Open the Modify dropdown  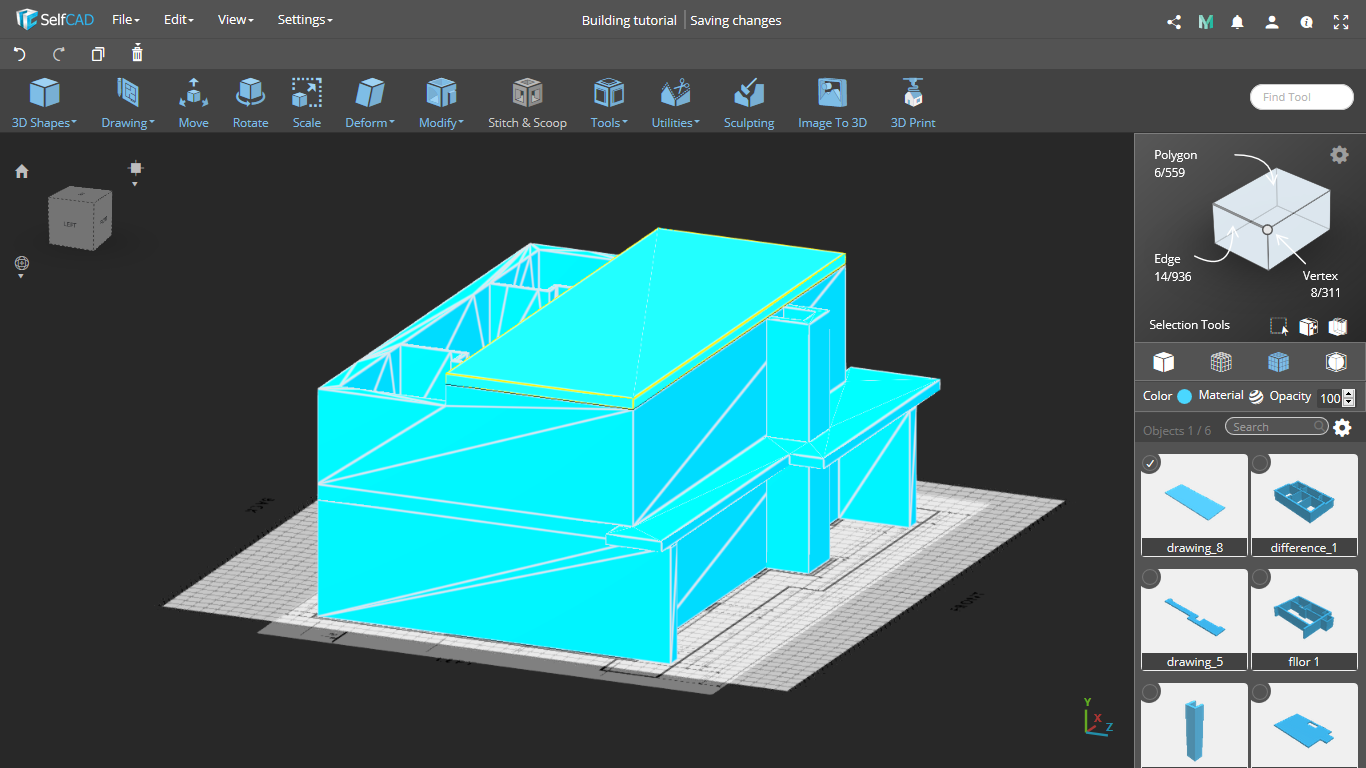(441, 104)
